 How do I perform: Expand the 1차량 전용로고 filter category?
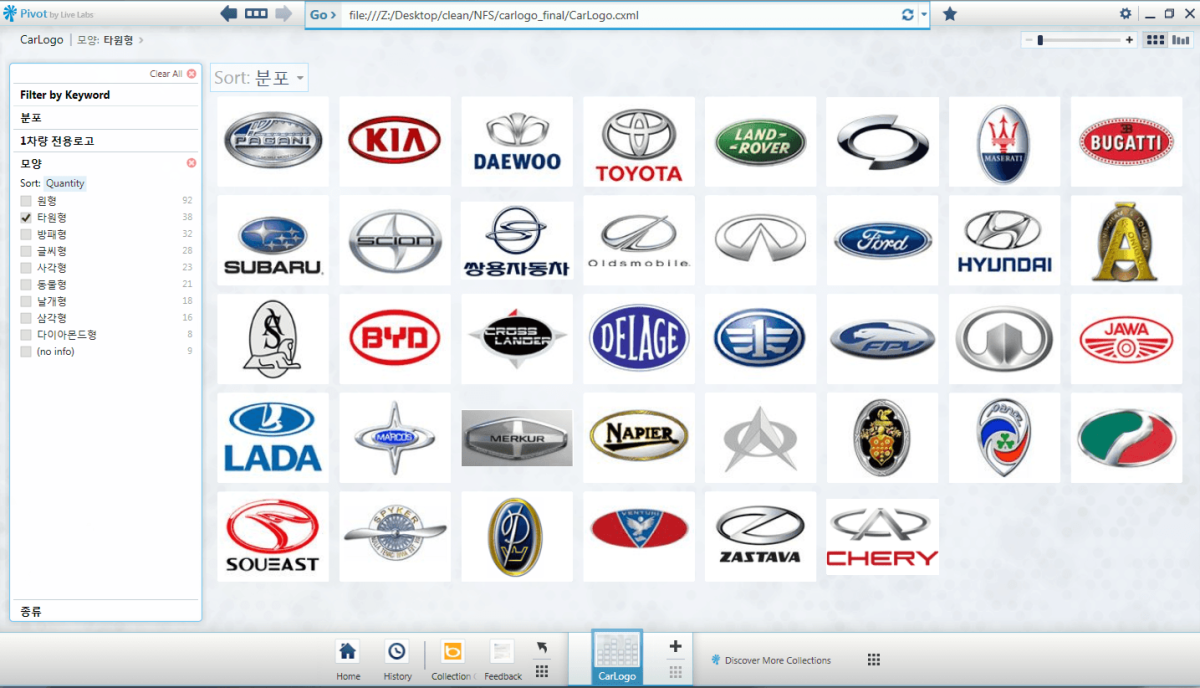tap(57, 141)
